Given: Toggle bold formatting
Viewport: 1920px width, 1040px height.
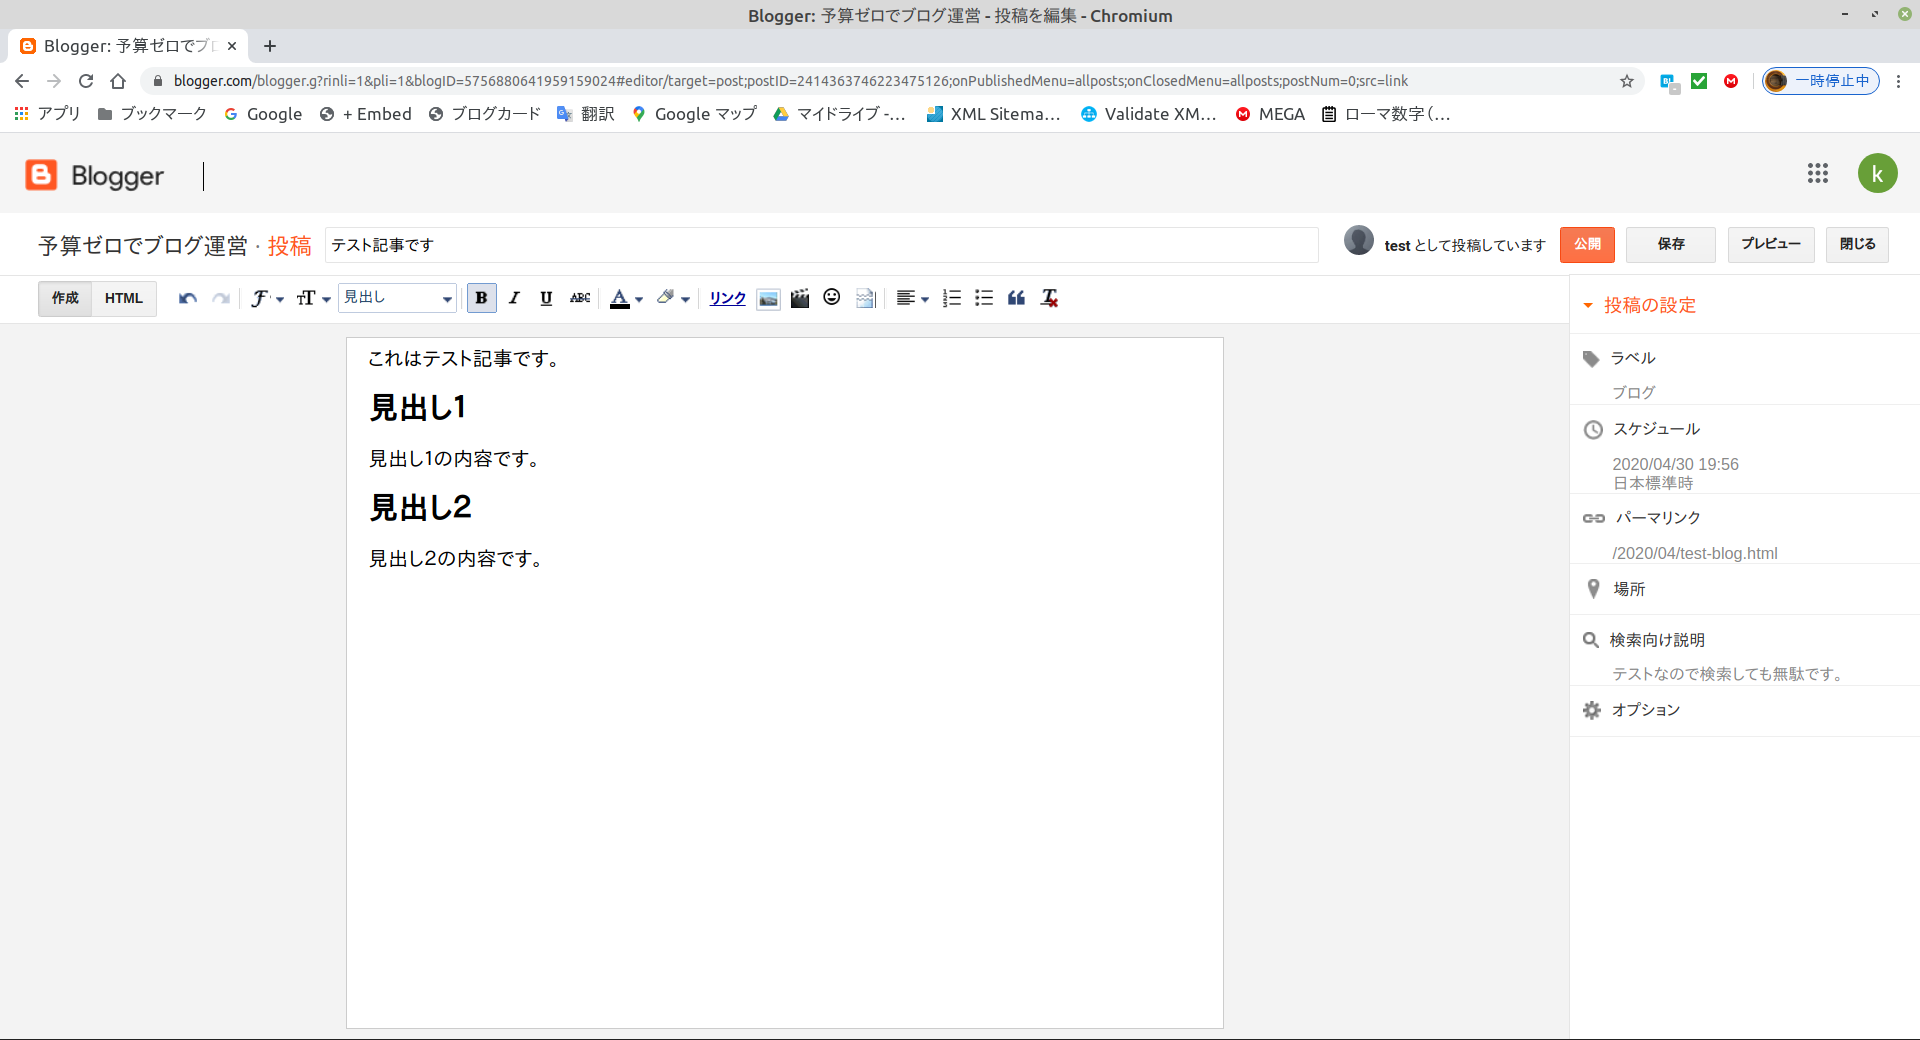Looking at the screenshot, I should (481, 298).
